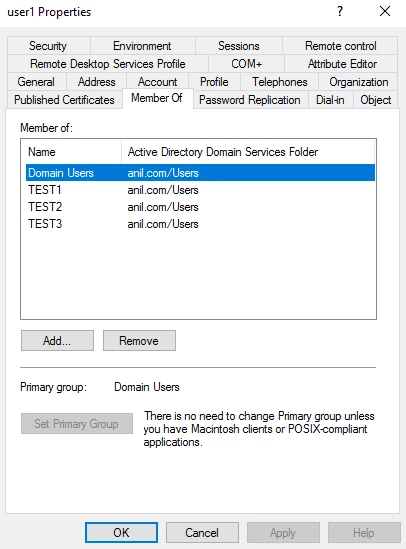Switch to the Security tab

[48, 46]
